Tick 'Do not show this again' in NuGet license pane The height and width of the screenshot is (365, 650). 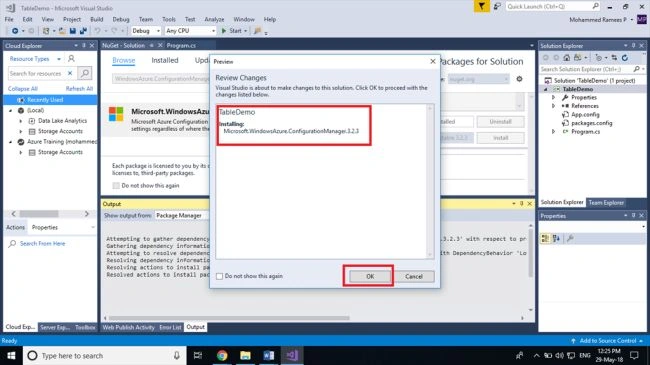116,185
